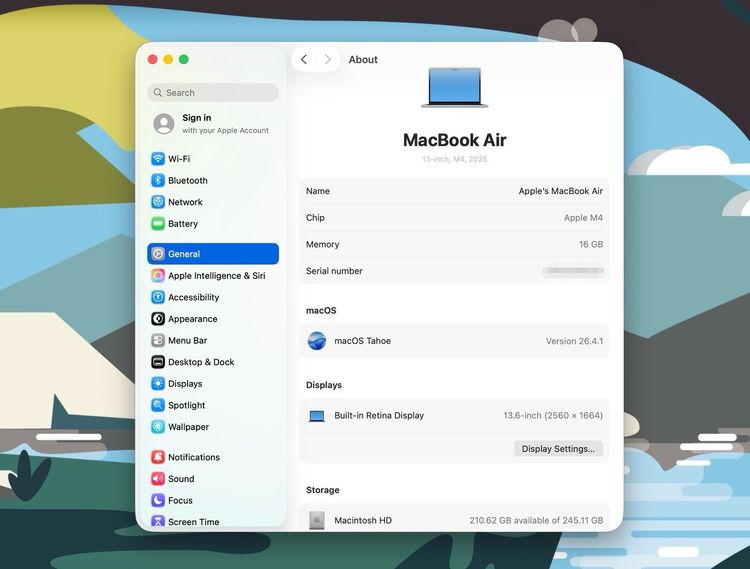Screen dimensions: 750x569
Task: Click the Apple Account avatar icon
Action: coord(164,124)
